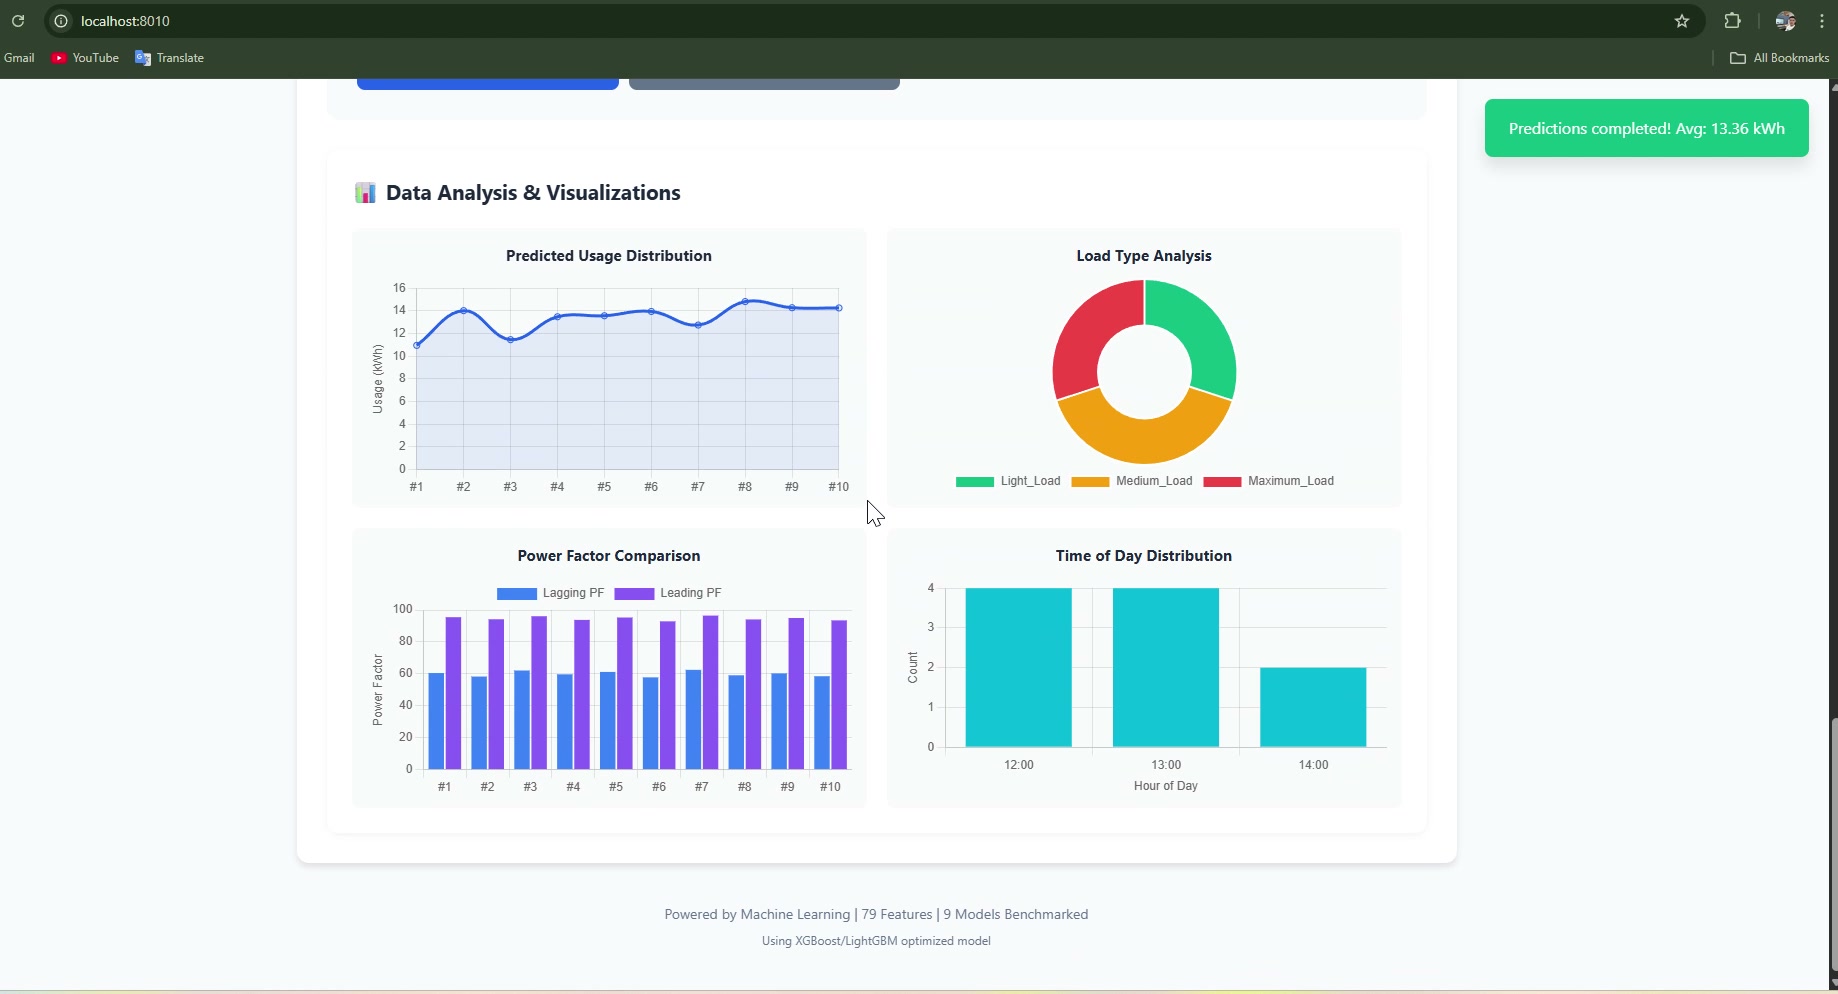The width and height of the screenshot is (1838, 994).
Task: Open All Bookmarks from the bookmarks bar
Action: 1778,58
